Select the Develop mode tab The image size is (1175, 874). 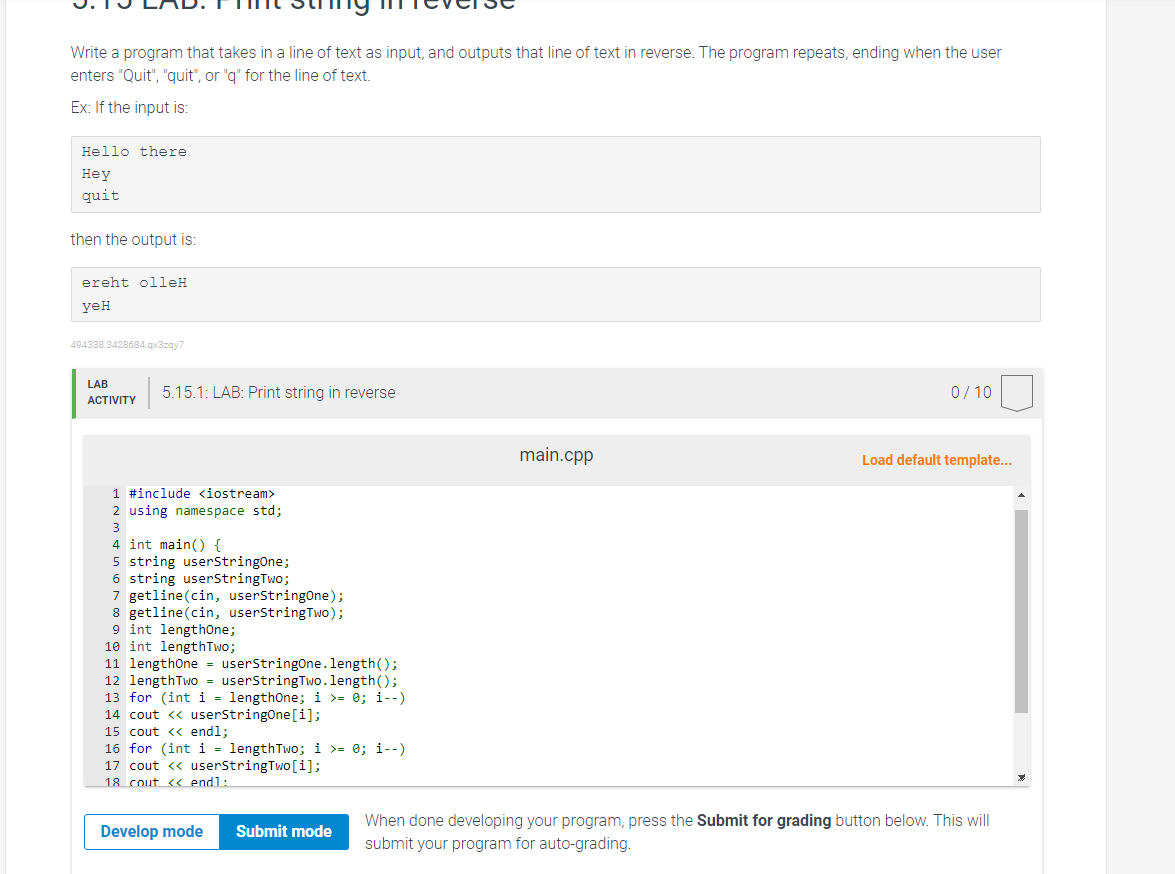point(151,831)
